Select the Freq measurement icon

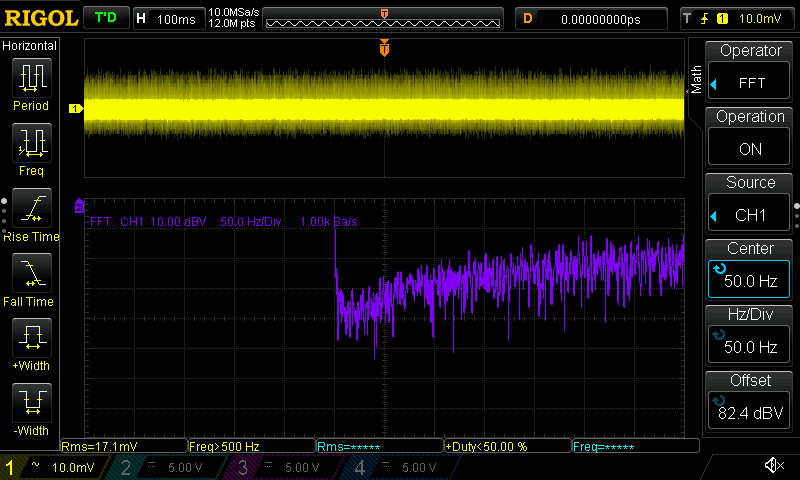[x=30, y=144]
